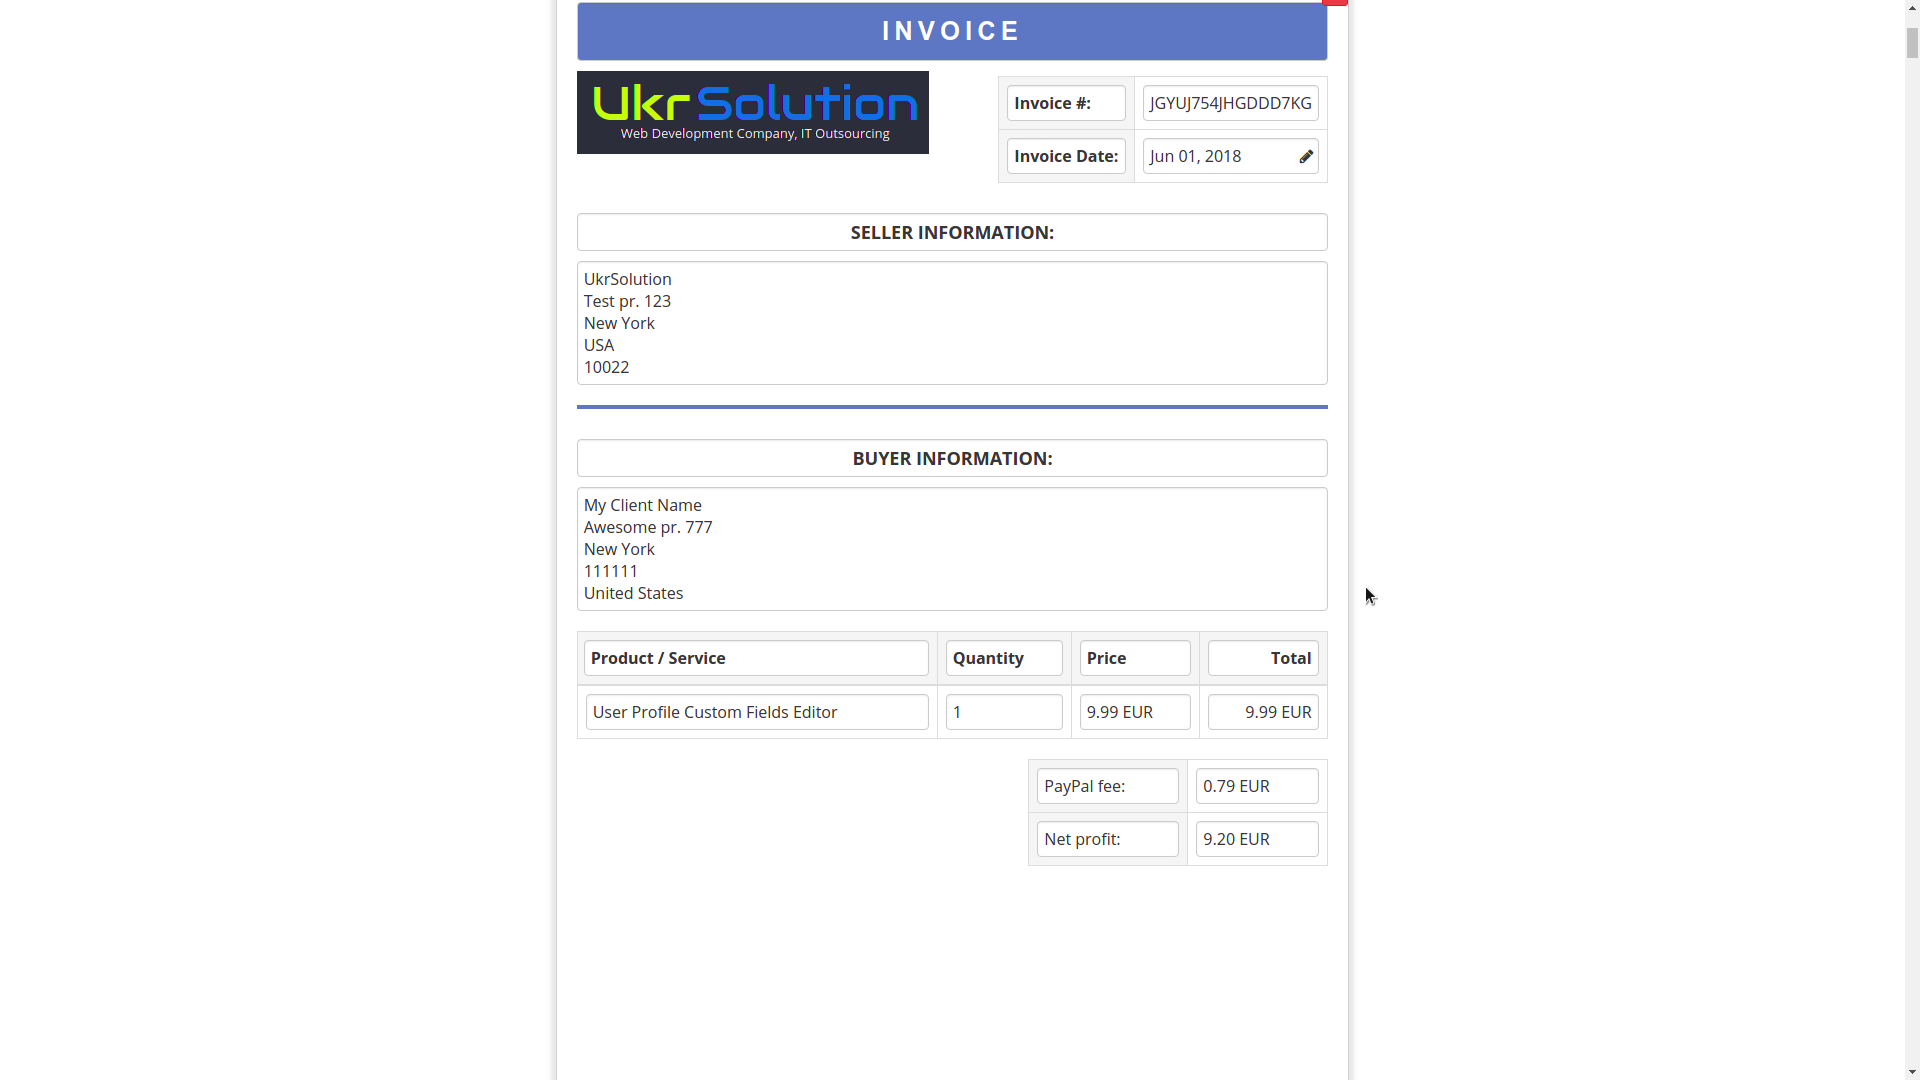The height and width of the screenshot is (1080, 1920).
Task: Click the Net profit label field
Action: pyautogui.click(x=1106, y=839)
